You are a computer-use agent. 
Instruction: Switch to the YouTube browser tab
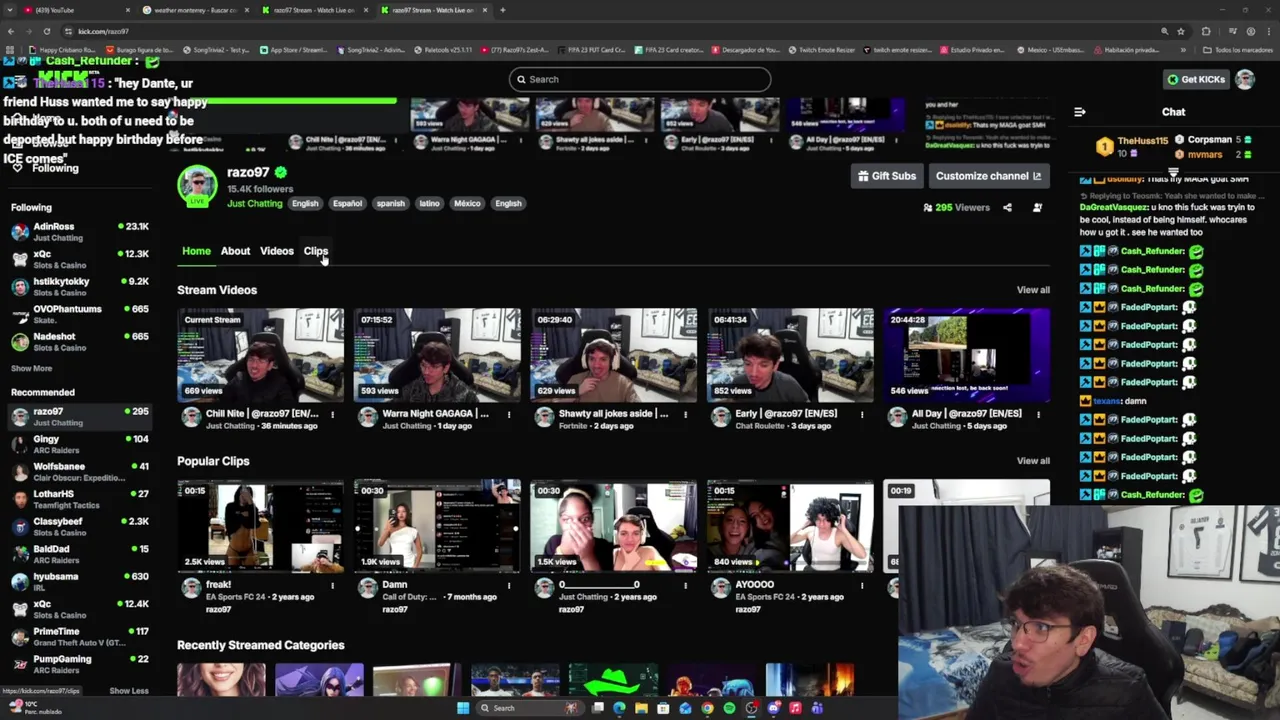tap(75, 10)
